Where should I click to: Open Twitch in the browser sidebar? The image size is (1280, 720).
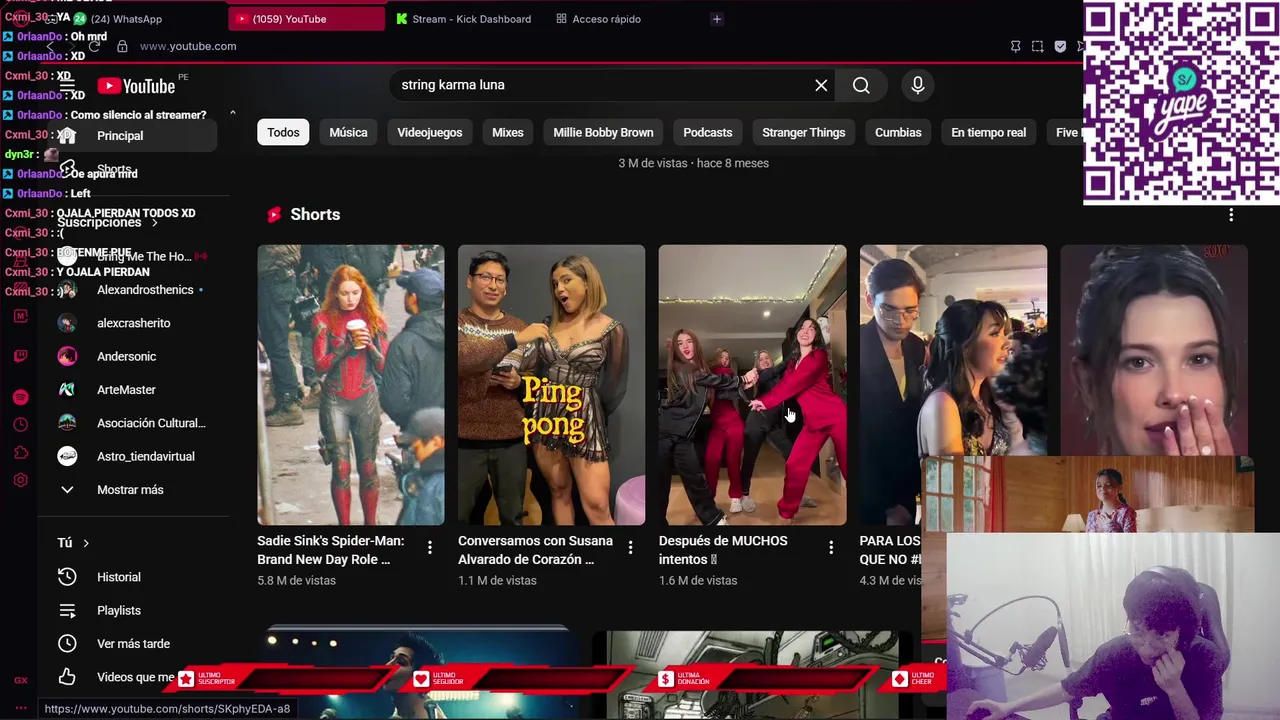21,356
